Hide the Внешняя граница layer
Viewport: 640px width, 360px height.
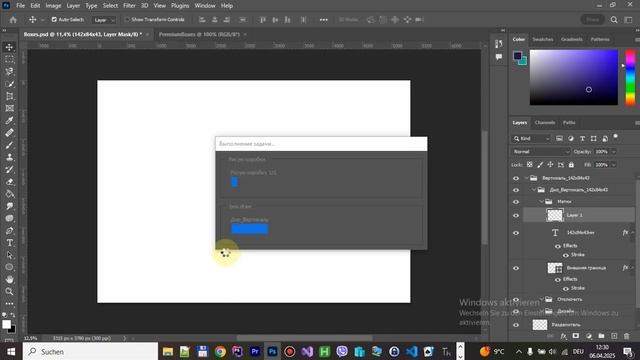tap(516, 268)
